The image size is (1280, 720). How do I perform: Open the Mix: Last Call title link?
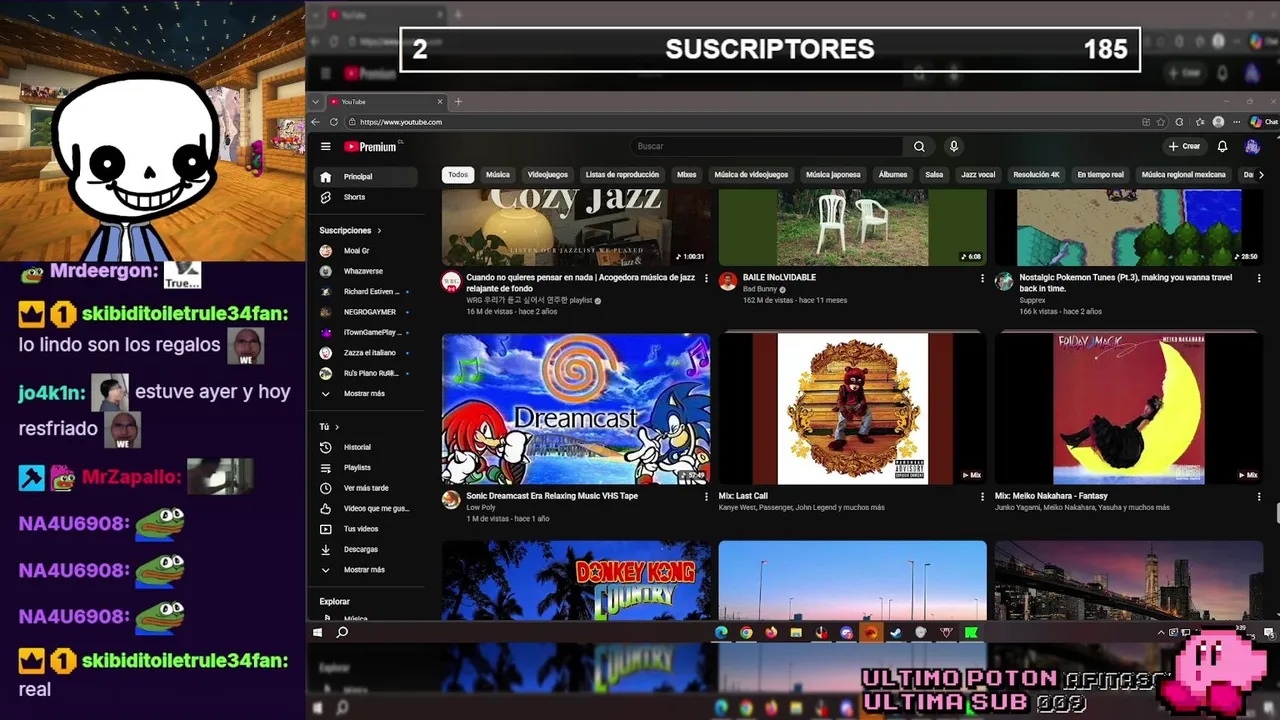[x=743, y=496]
